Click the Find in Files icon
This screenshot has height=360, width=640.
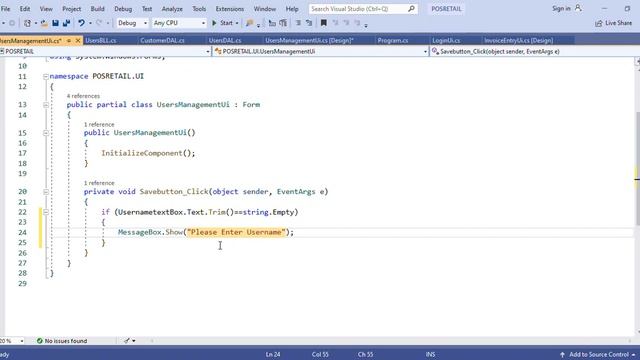(250, 23)
